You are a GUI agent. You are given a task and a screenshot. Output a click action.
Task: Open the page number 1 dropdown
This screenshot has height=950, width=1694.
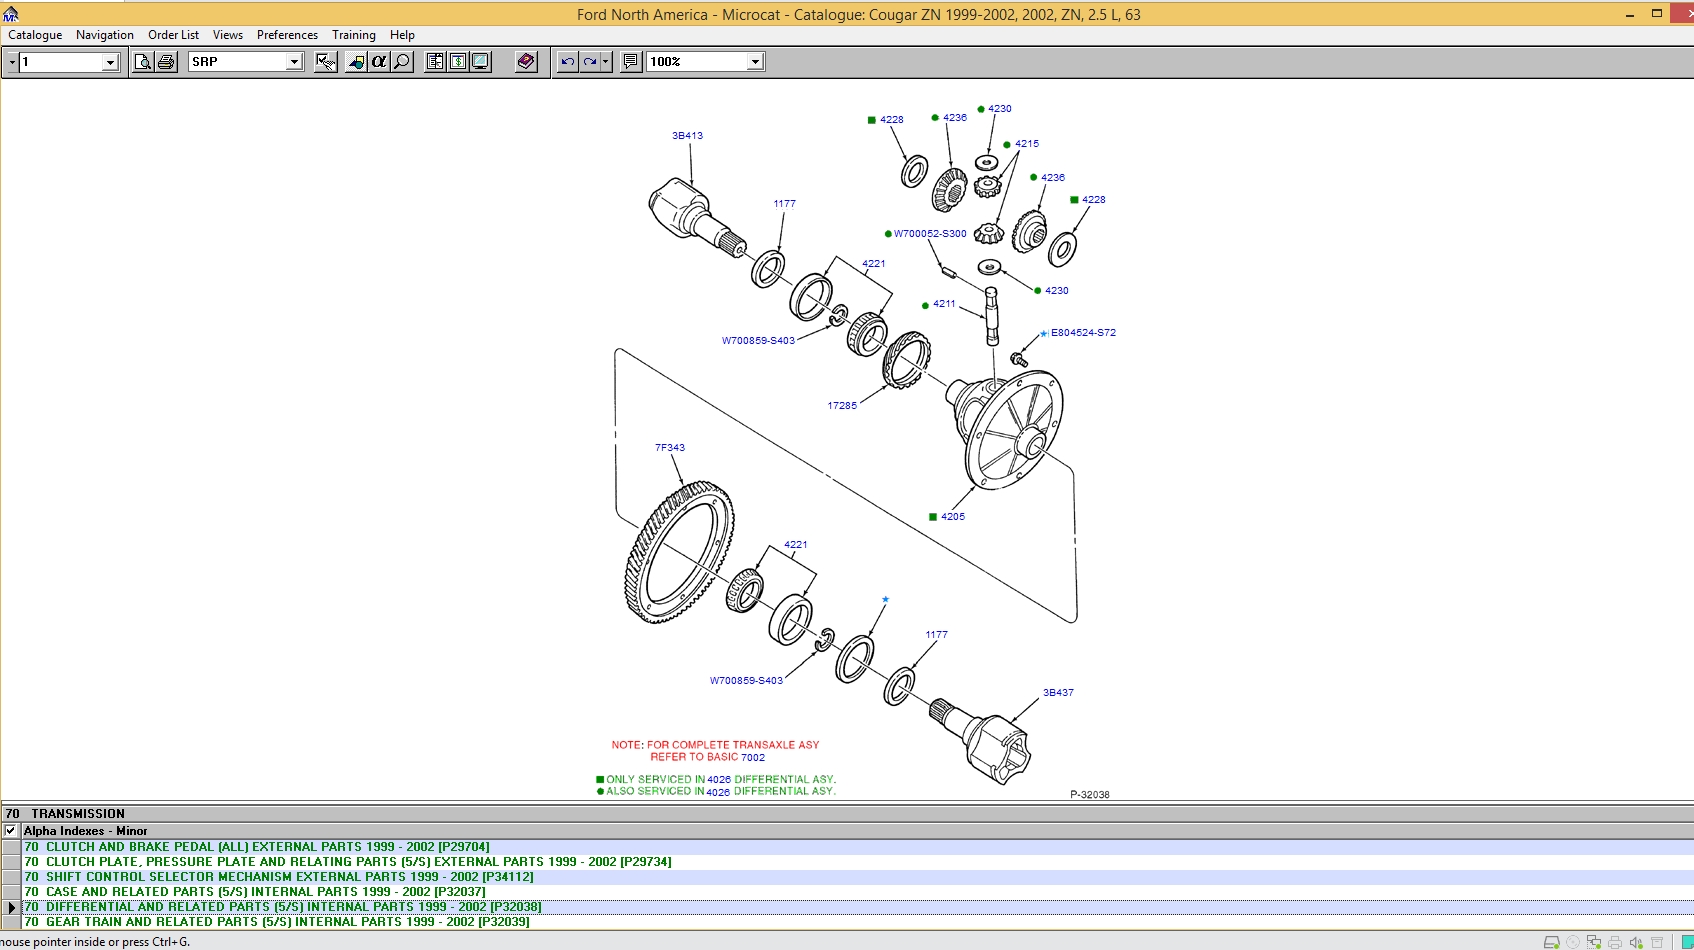click(x=110, y=62)
